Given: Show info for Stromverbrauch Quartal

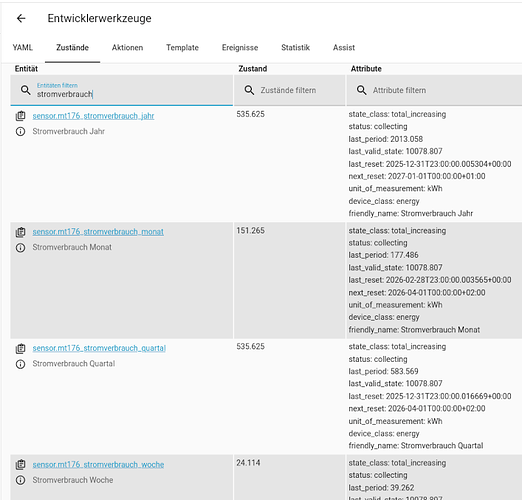Looking at the screenshot, I should [20, 364].
